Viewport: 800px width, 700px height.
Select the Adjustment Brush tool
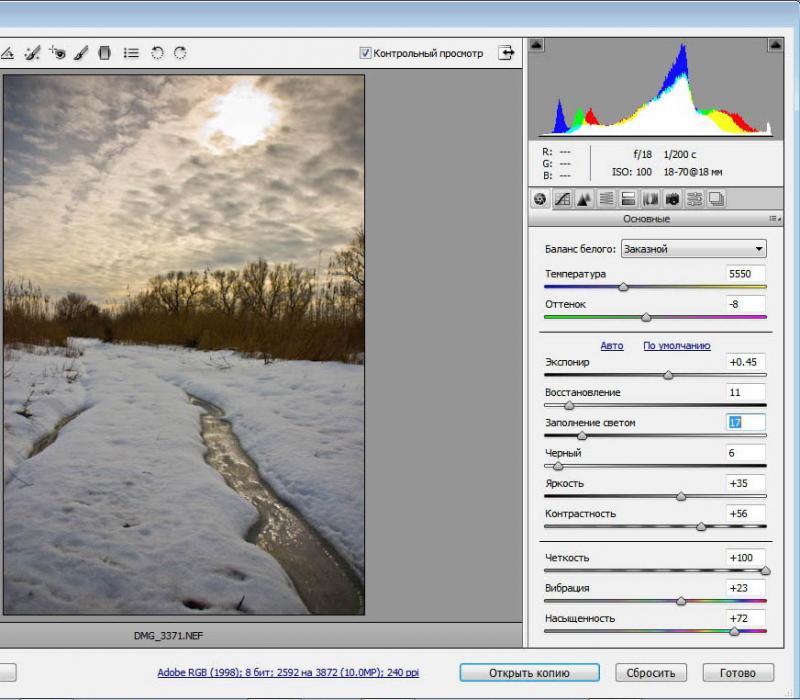81,53
